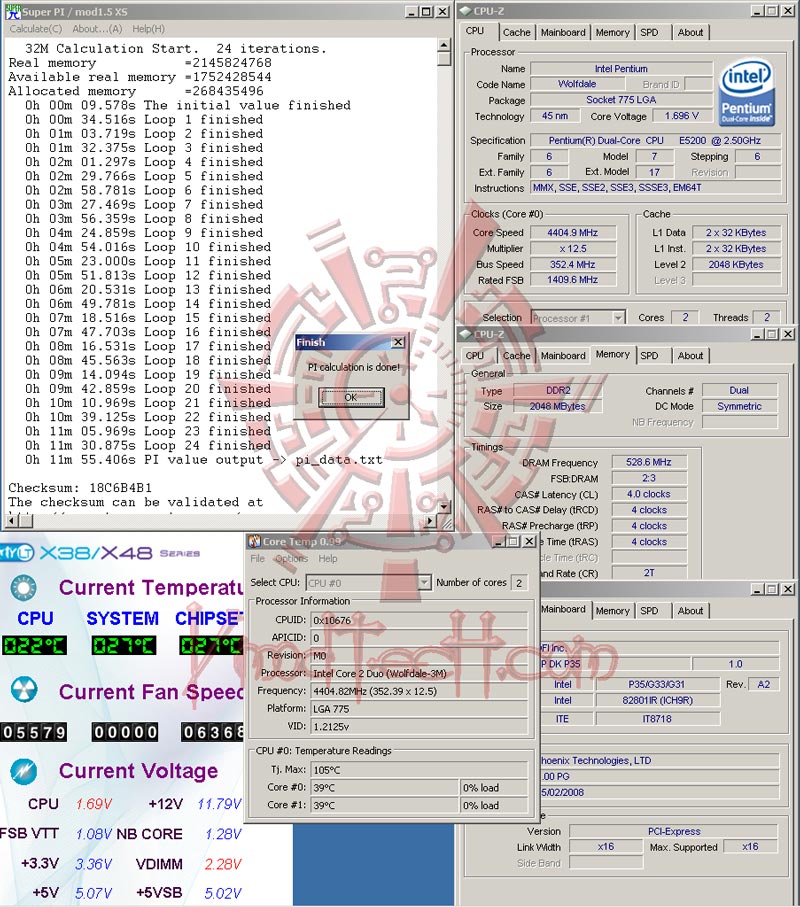Click the PCI-Express version field
800x907 pixels.
tap(674, 831)
